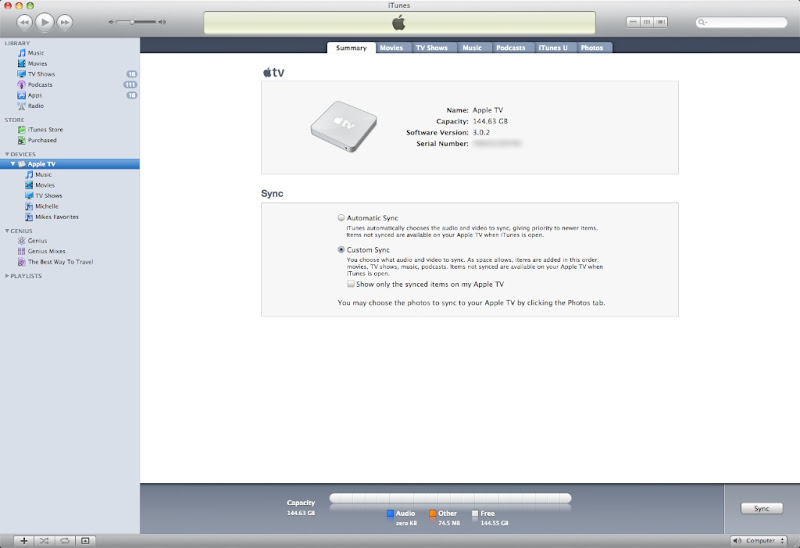The width and height of the screenshot is (800, 548).
Task: Click the orange Other color swatch
Action: pyautogui.click(x=433, y=513)
